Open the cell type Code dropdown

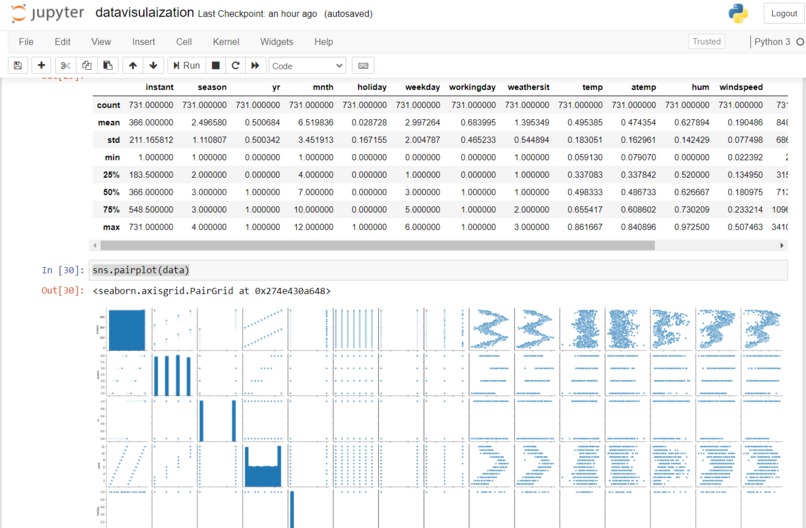(307, 66)
